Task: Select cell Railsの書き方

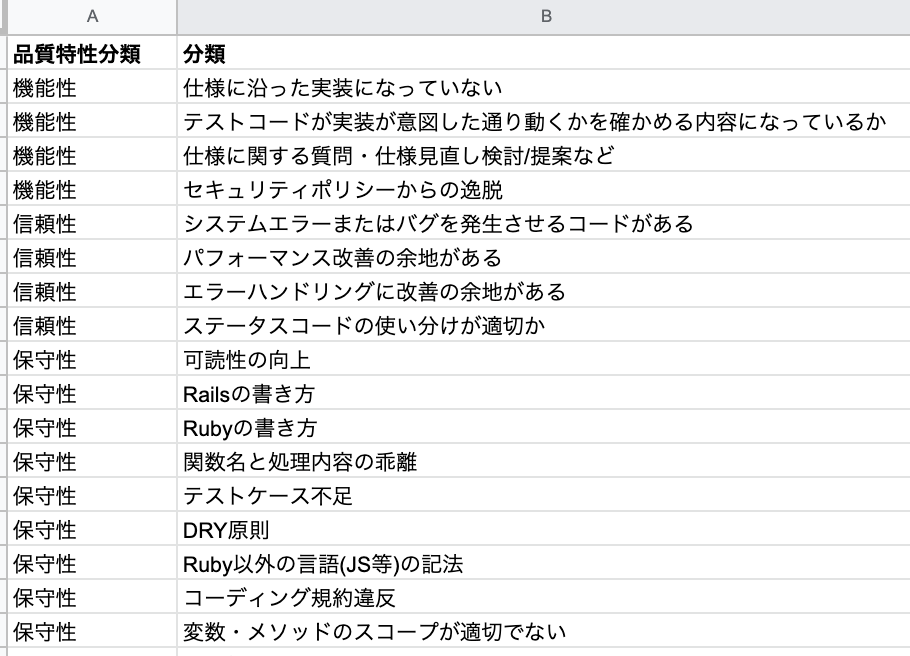Action: point(544,394)
